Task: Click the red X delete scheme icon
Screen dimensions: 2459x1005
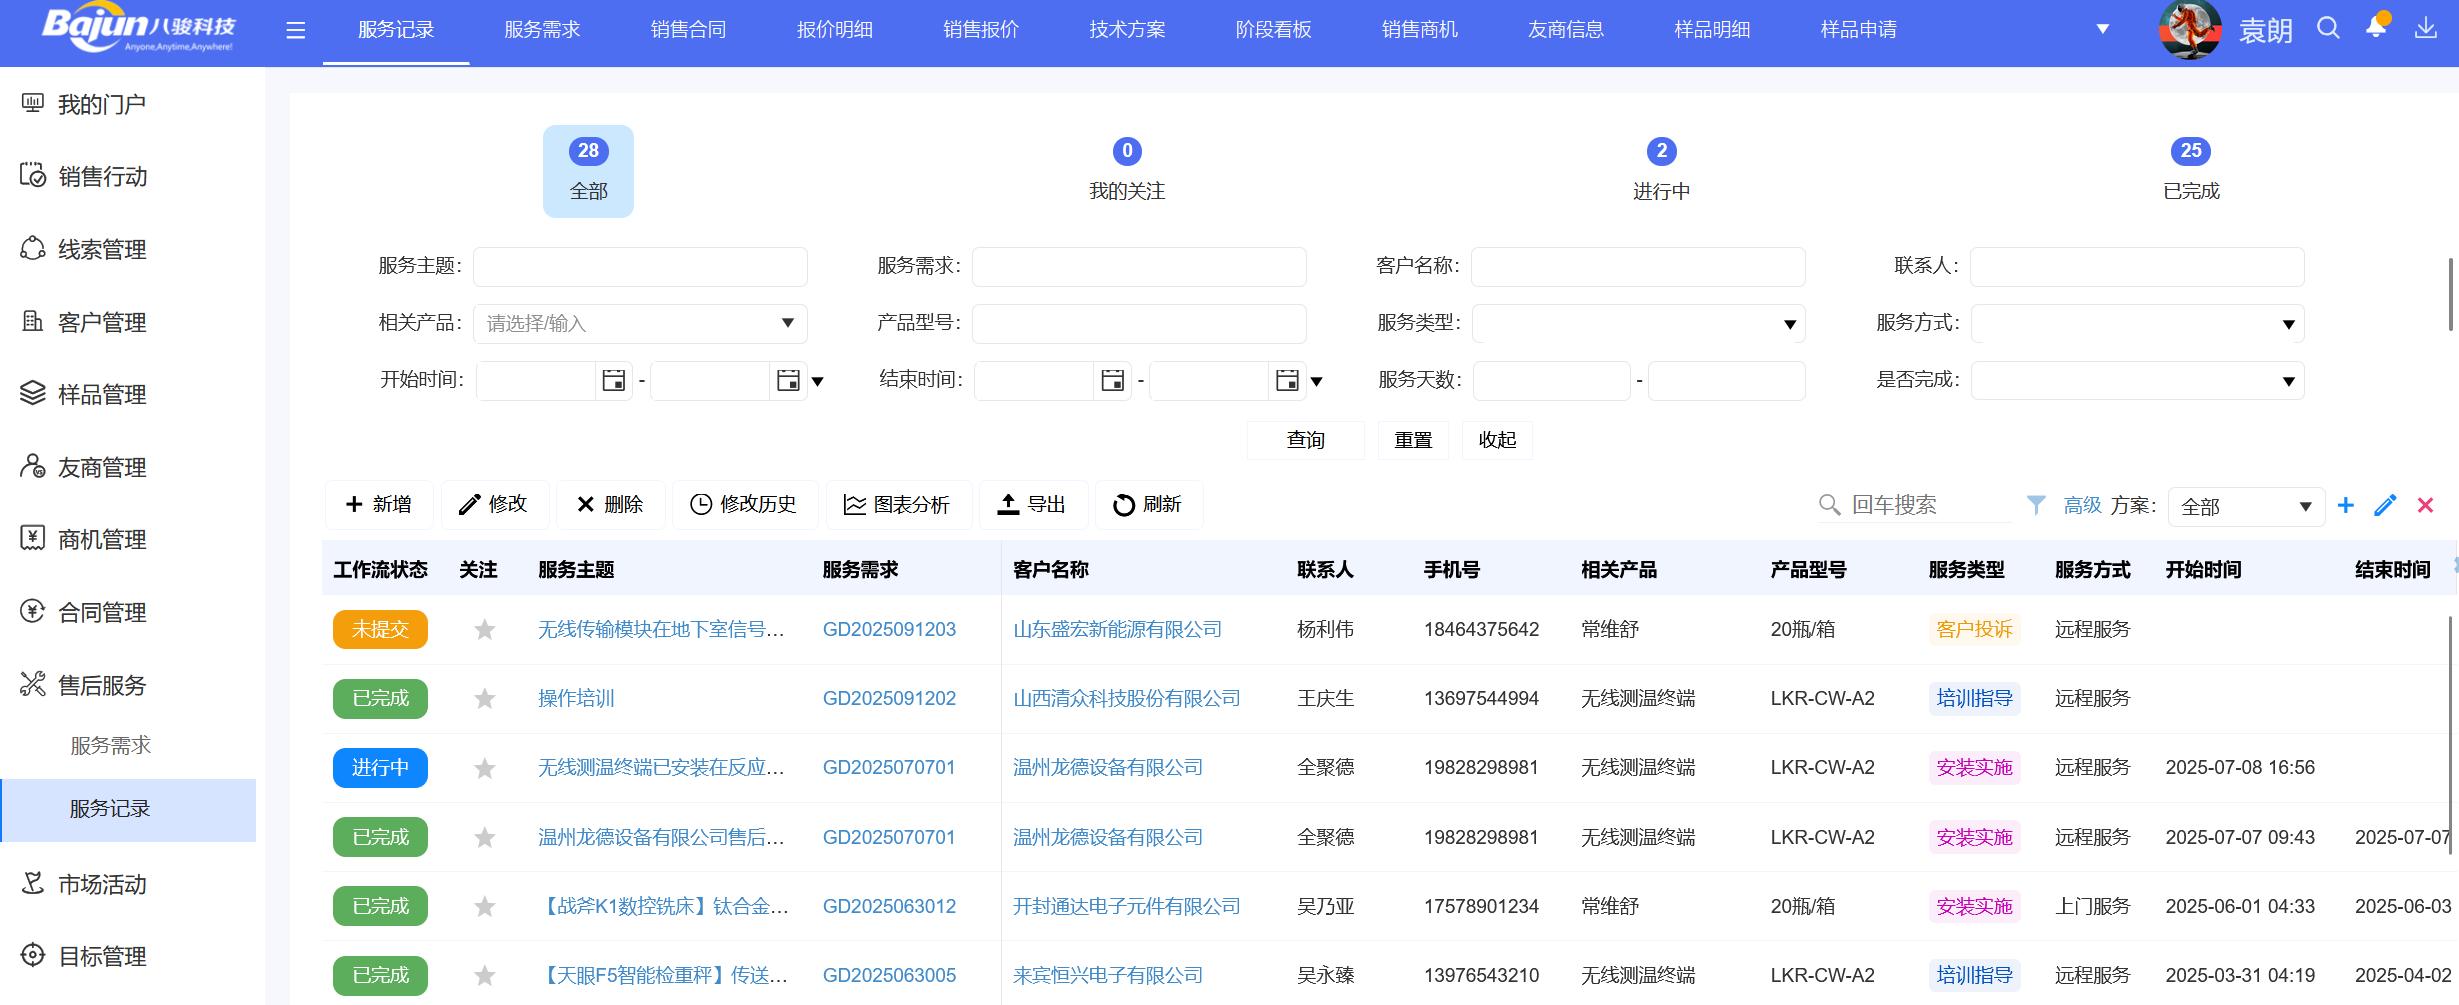Action: (2425, 505)
